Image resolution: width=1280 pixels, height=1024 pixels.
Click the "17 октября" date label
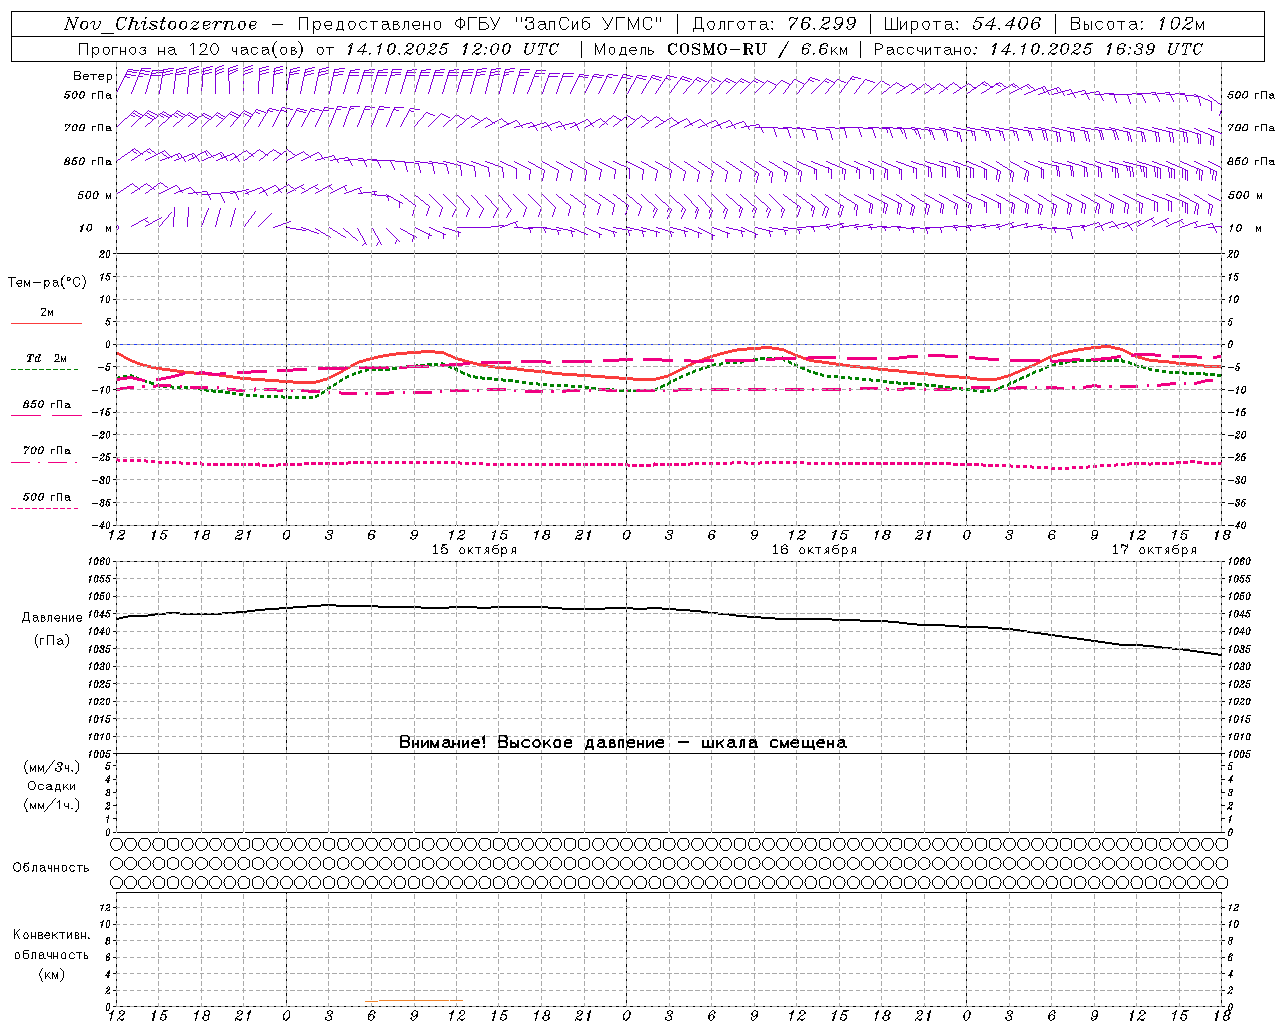pos(1154,550)
